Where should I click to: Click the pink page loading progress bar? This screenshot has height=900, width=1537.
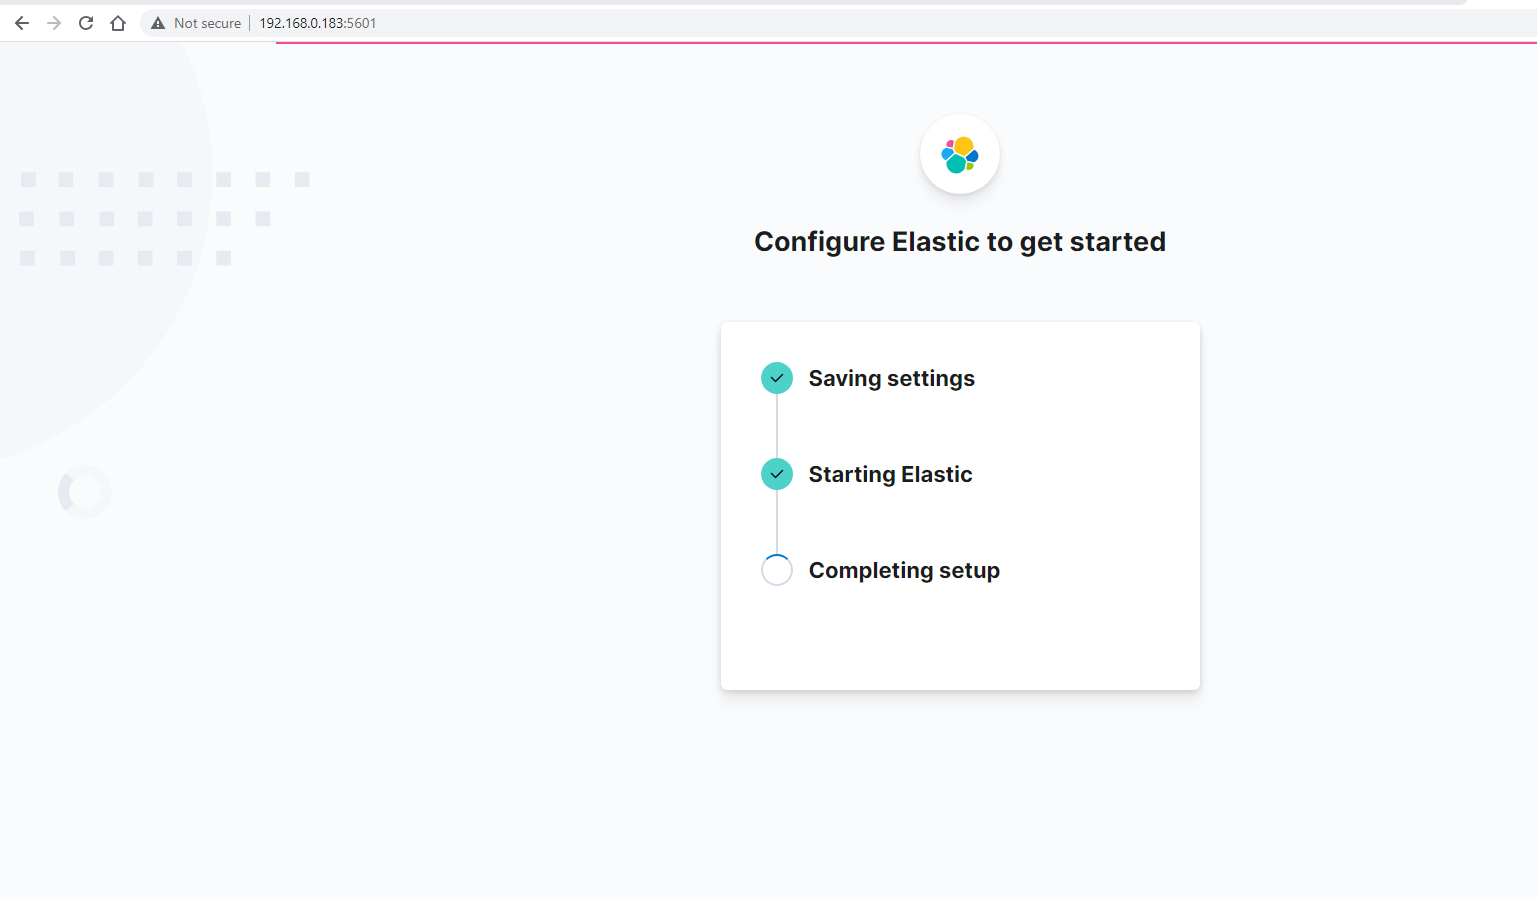906,43
